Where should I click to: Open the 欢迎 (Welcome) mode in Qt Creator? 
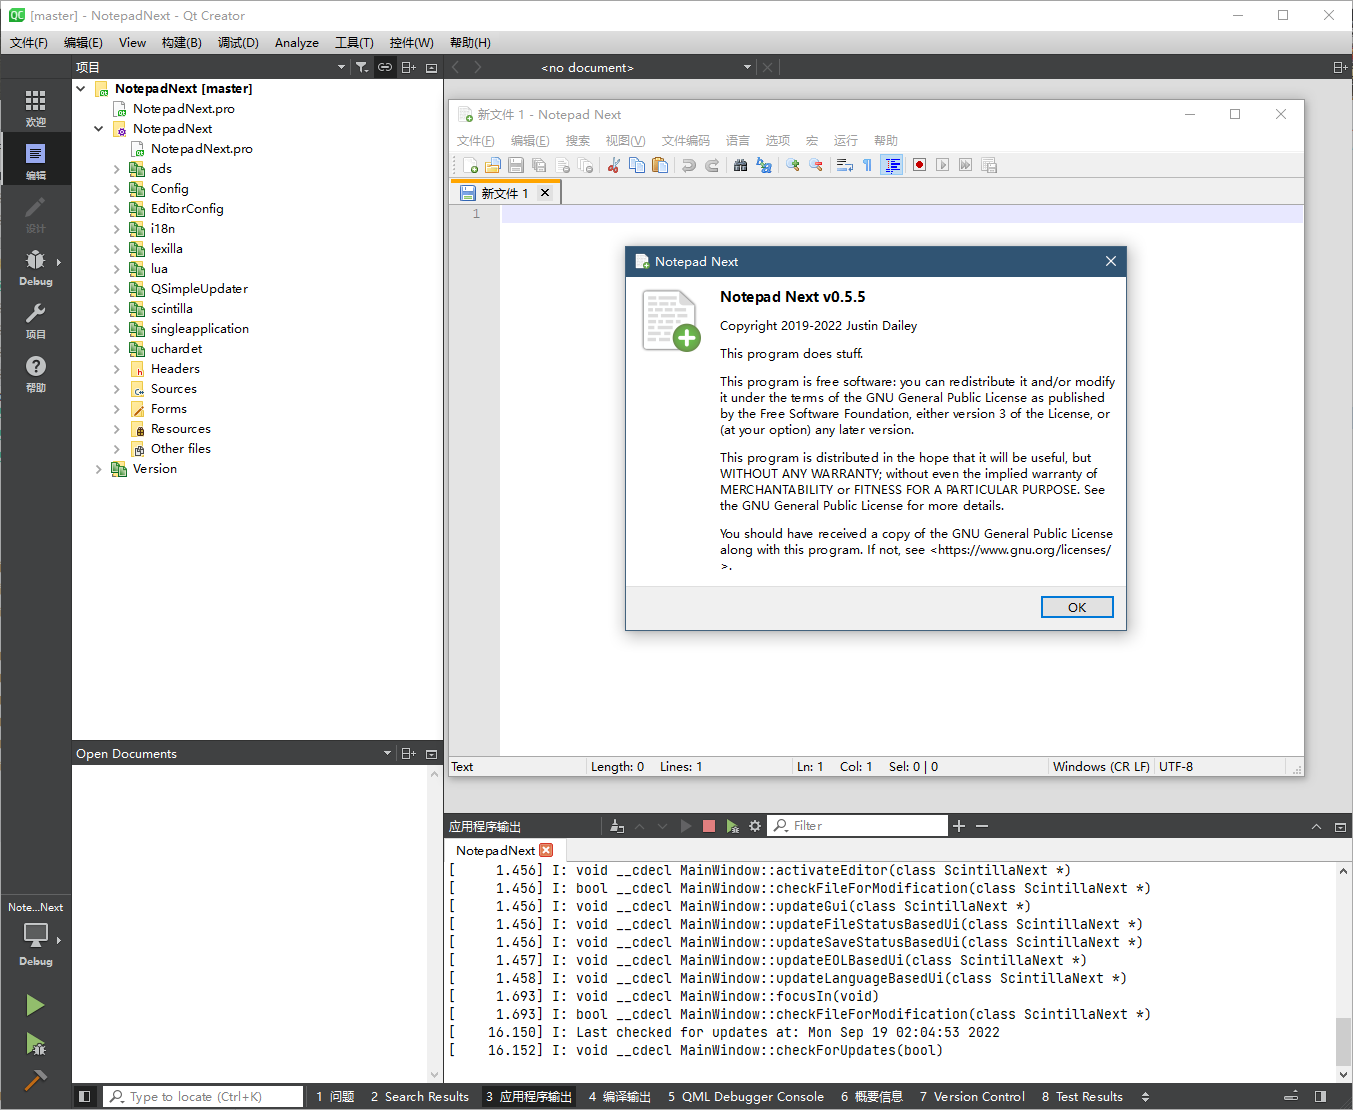[36, 108]
